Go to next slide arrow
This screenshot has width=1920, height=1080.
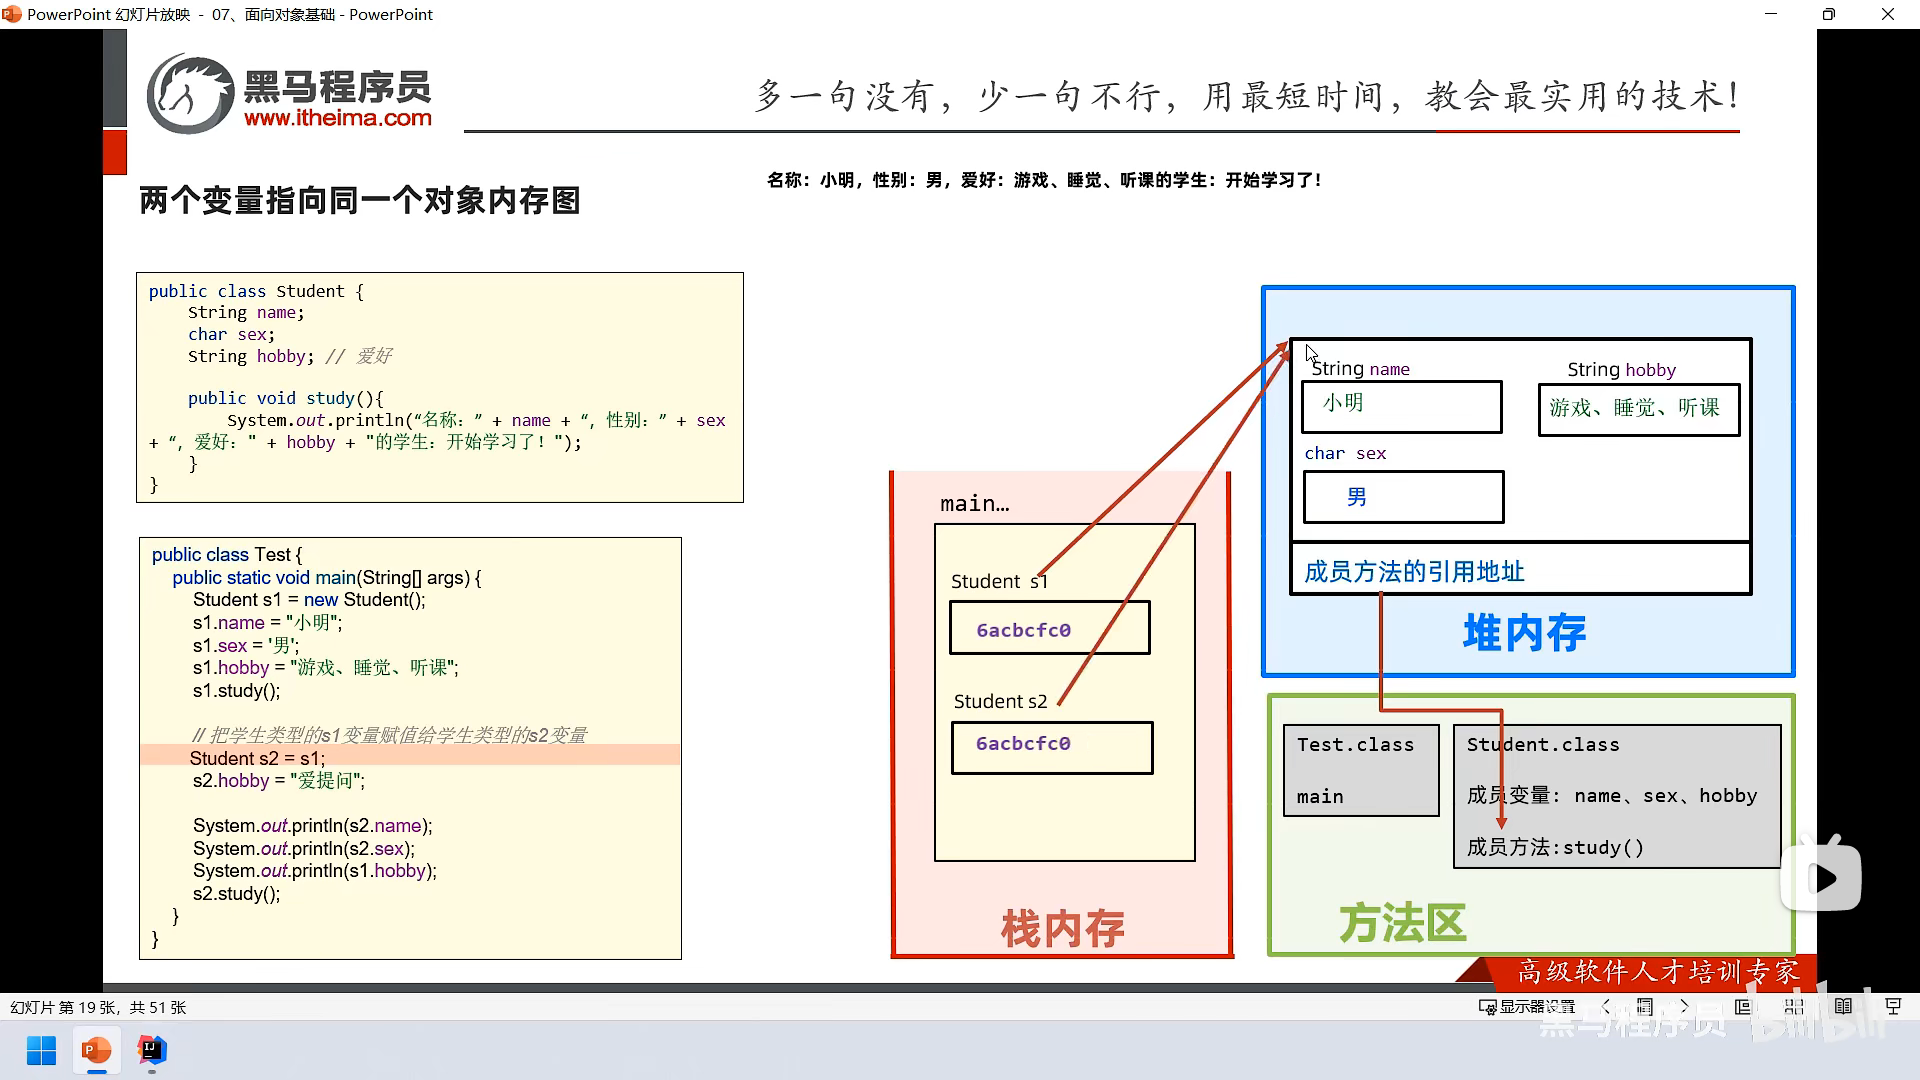(x=1684, y=1007)
